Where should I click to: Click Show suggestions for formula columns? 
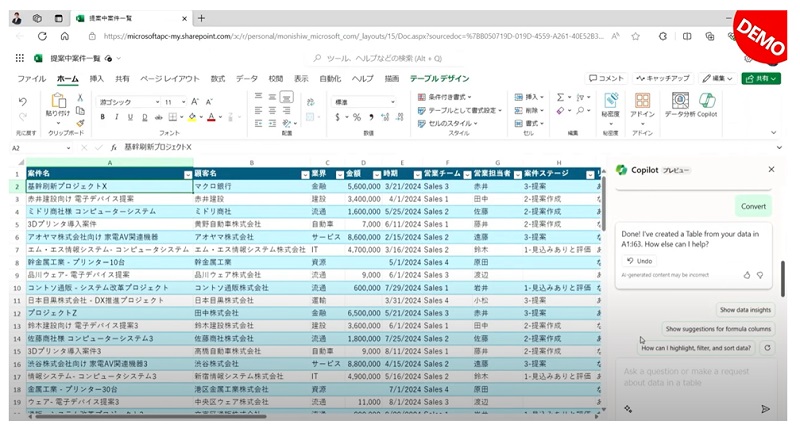[x=718, y=329]
